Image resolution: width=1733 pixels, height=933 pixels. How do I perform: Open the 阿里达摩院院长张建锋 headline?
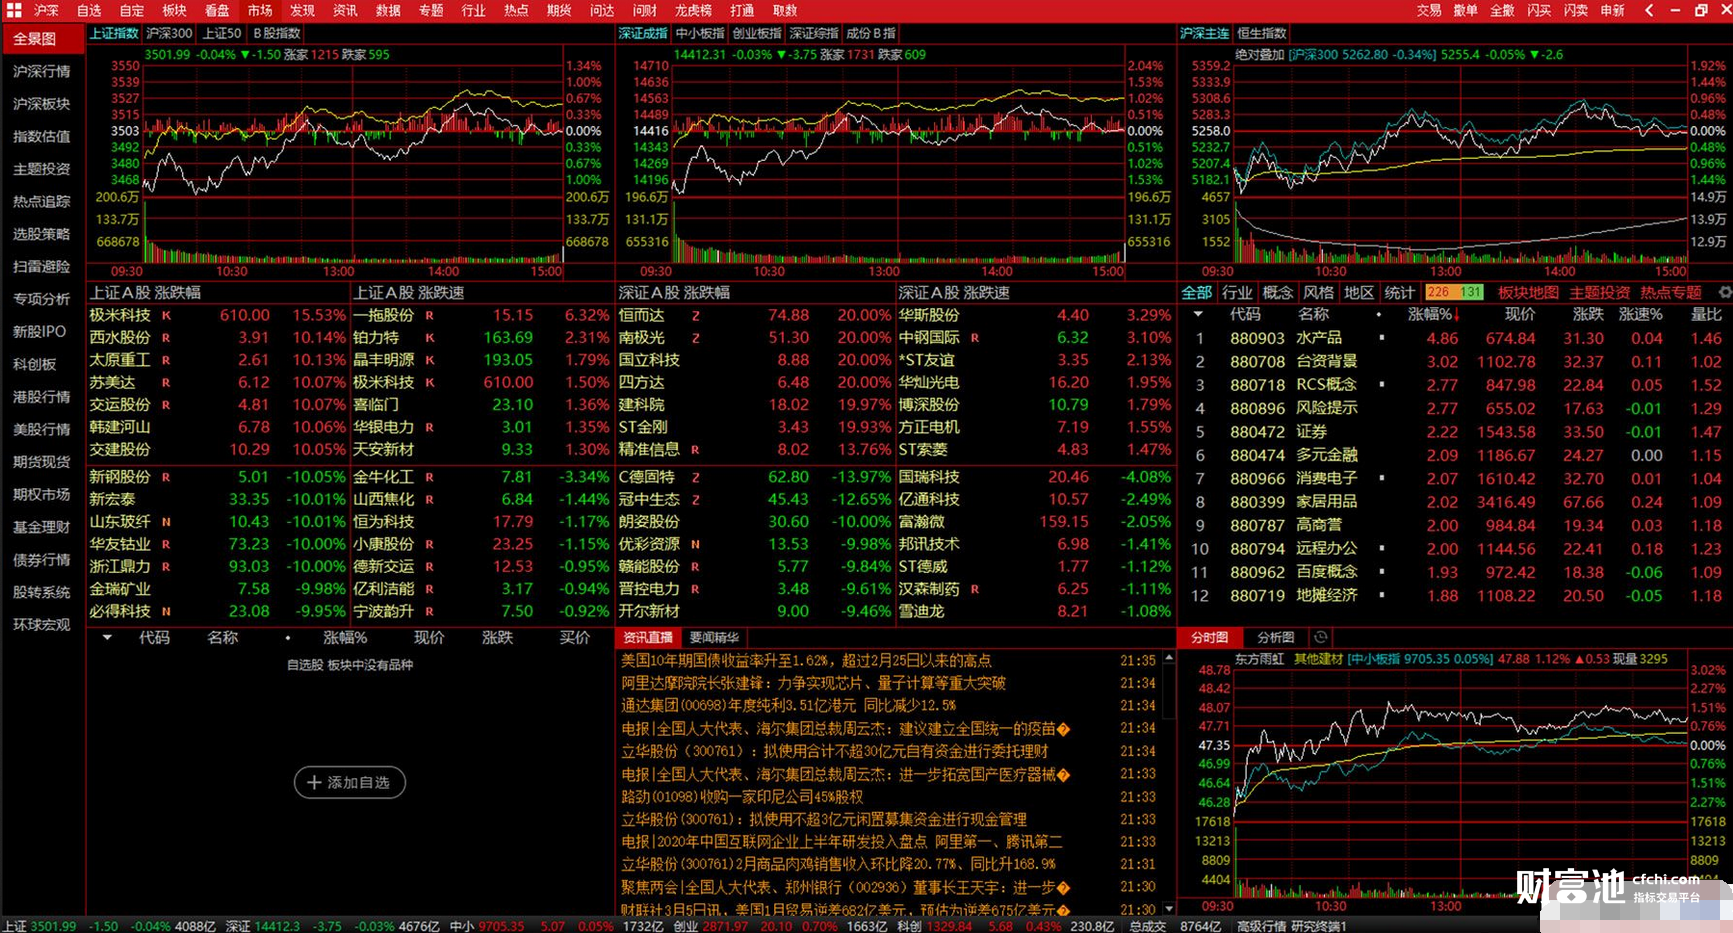point(813,683)
